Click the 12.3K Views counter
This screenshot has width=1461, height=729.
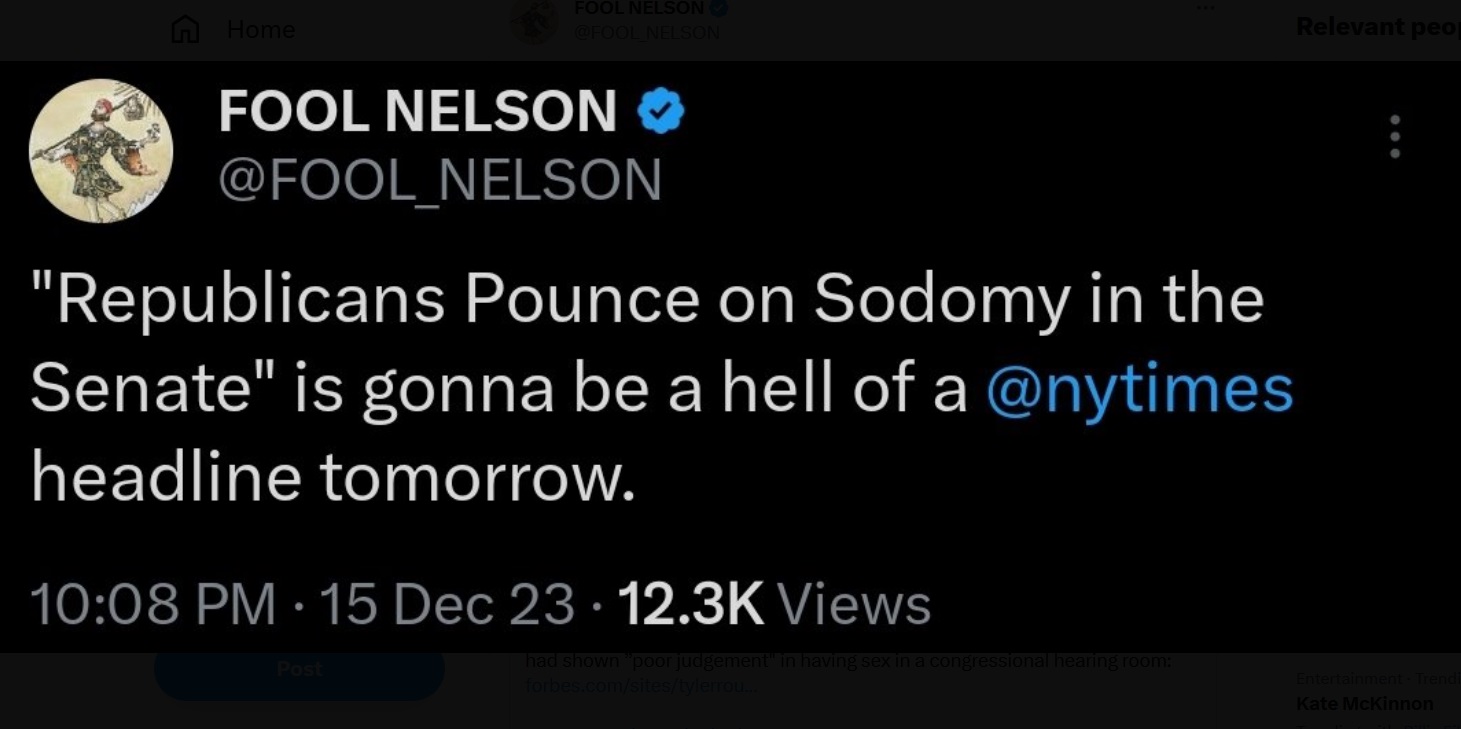click(x=774, y=604)
